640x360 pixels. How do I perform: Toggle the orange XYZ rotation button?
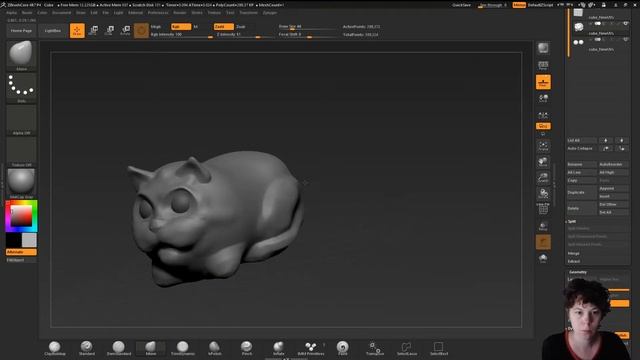pyautogui.click(x=543, y=126)
